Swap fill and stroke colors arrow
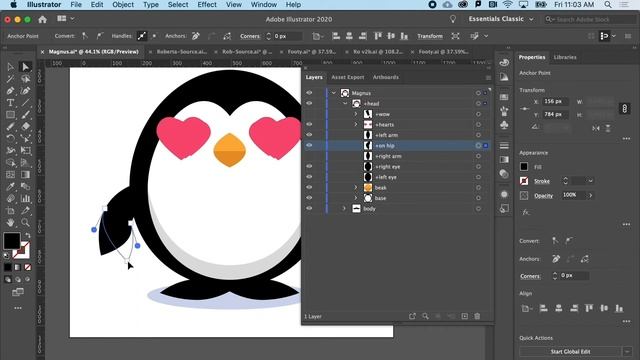This screenshot has height=360, width=640. coord(27,236)
